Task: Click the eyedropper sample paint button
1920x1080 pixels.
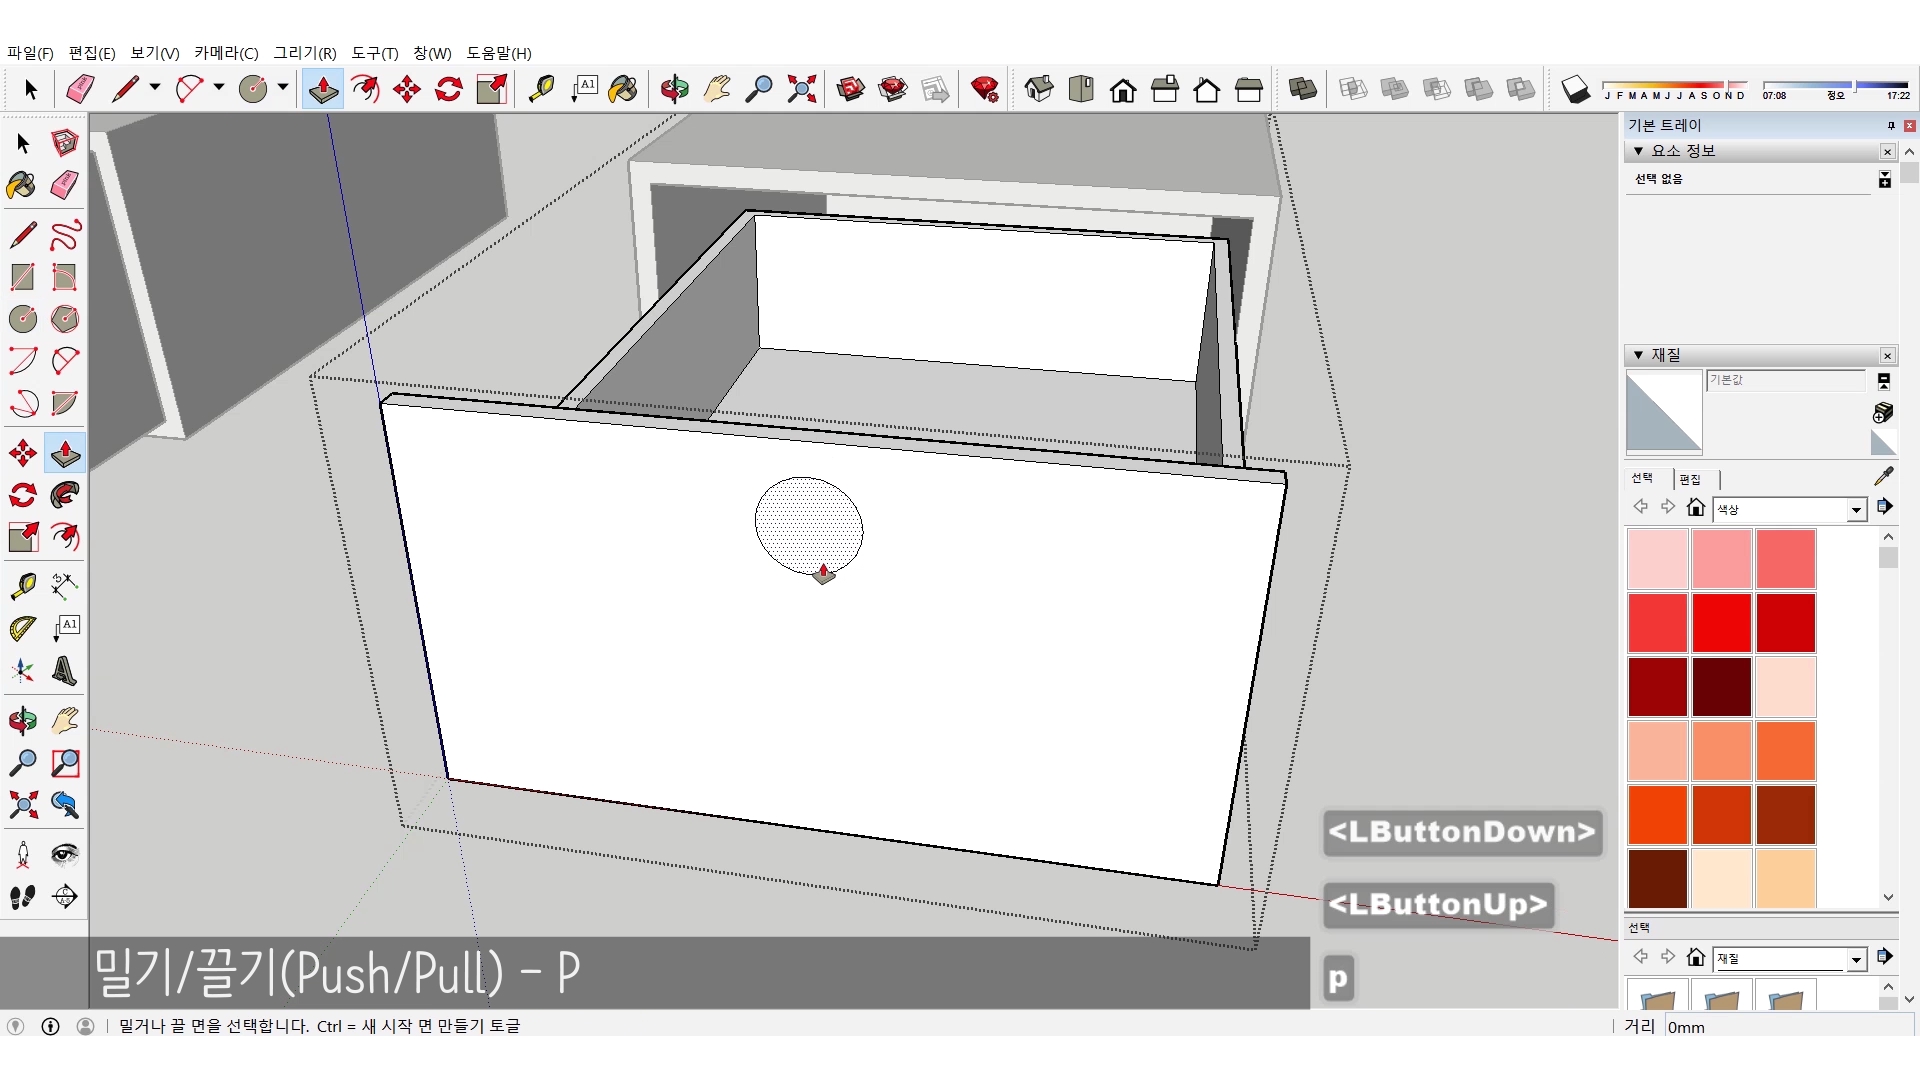Action: point(1883,477)
